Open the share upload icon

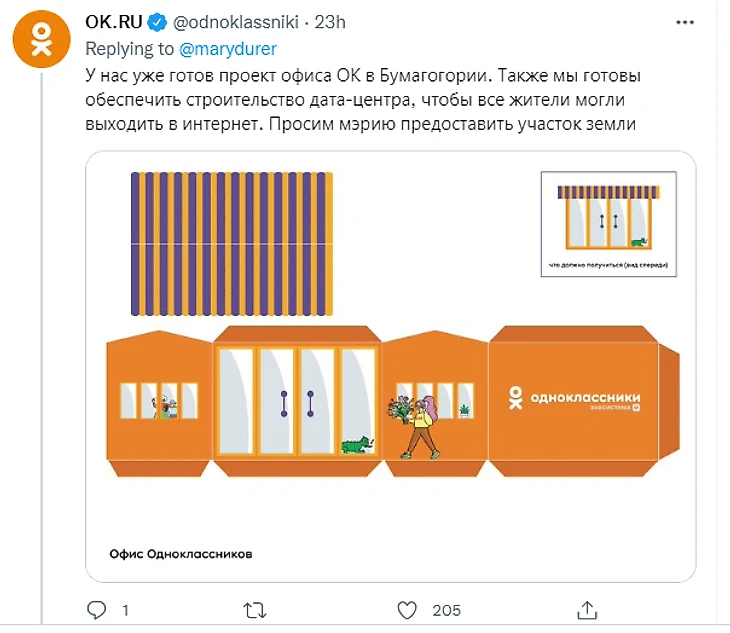point(587,610)
